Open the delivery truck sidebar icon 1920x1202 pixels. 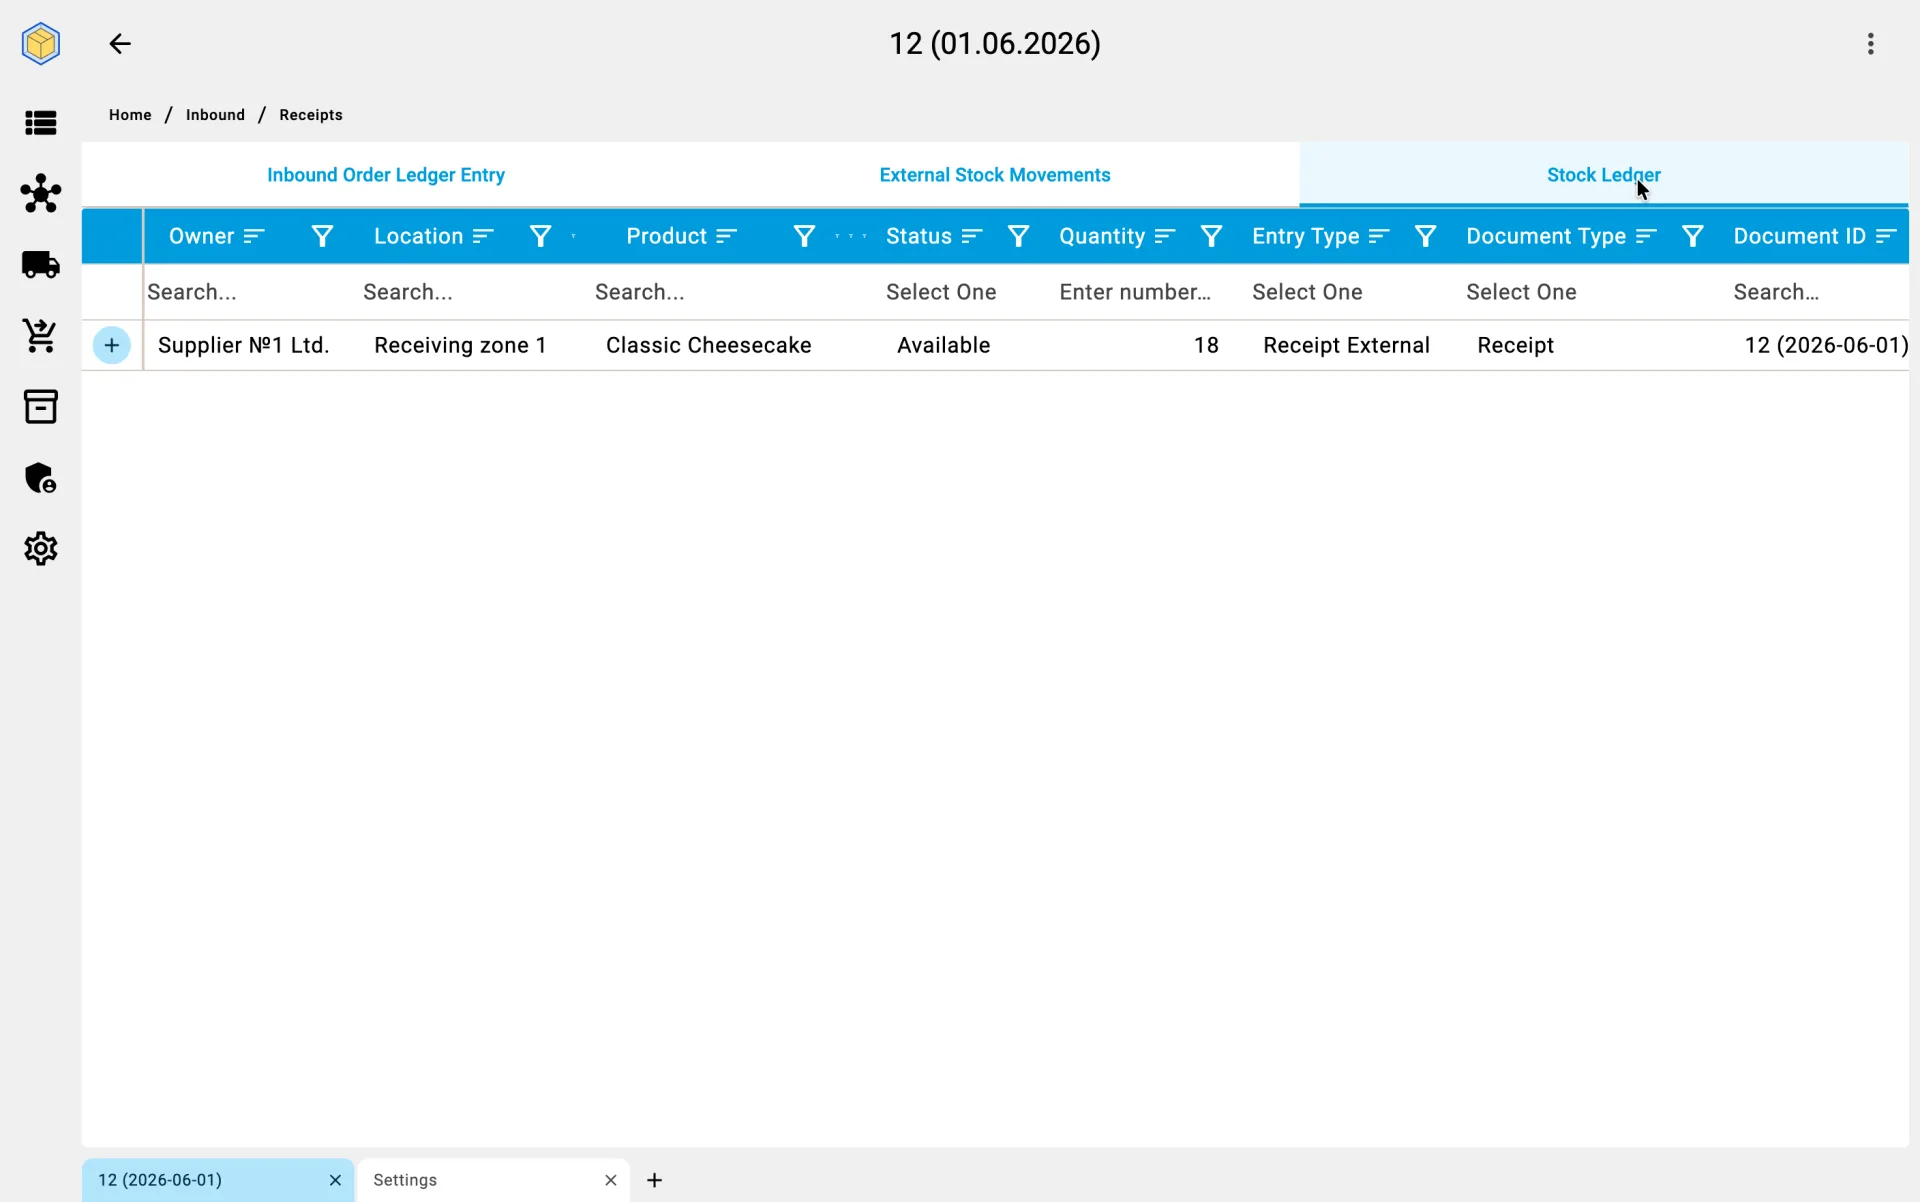[41, 265]
